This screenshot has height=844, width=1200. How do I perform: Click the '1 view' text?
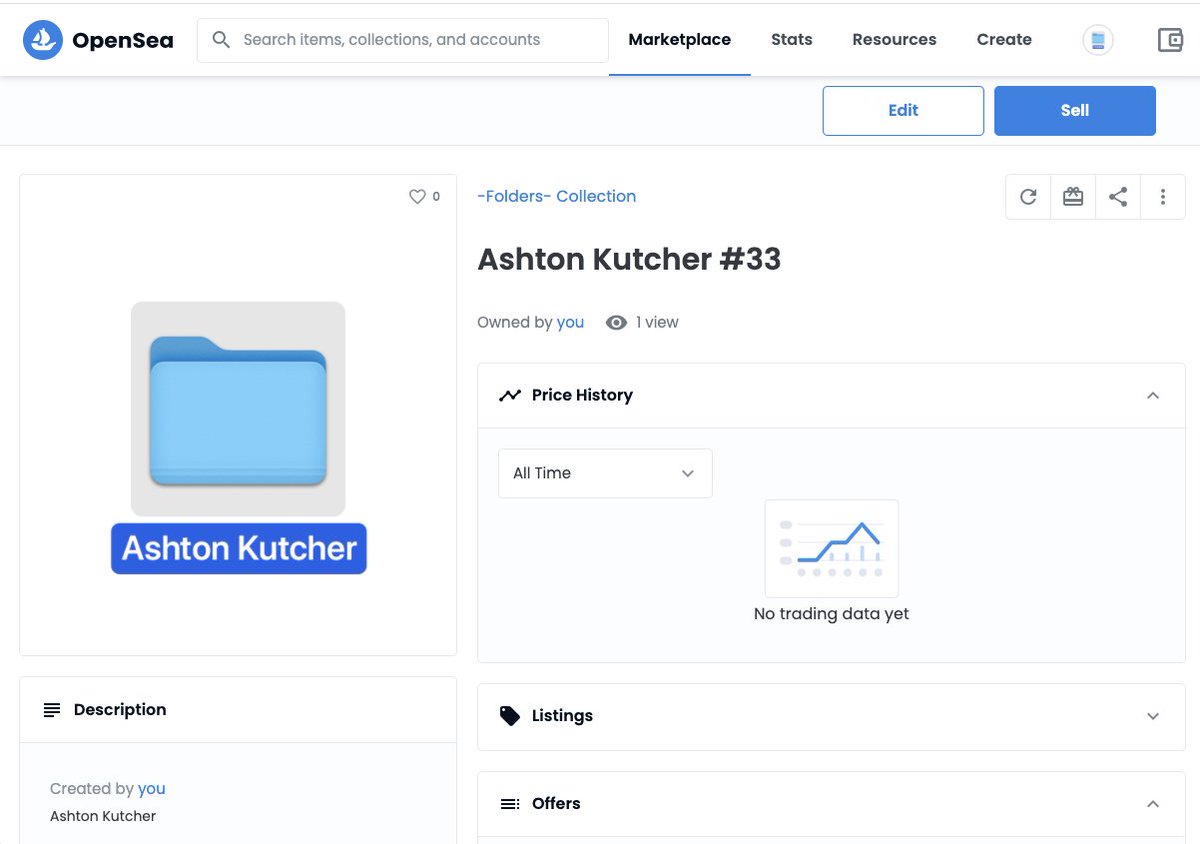click(657, 322)
